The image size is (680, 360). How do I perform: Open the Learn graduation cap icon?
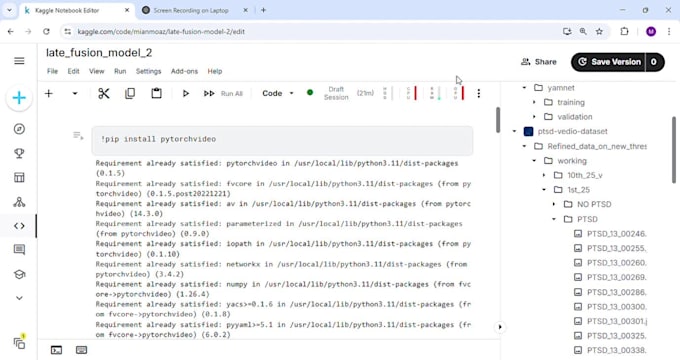[19, 274]
